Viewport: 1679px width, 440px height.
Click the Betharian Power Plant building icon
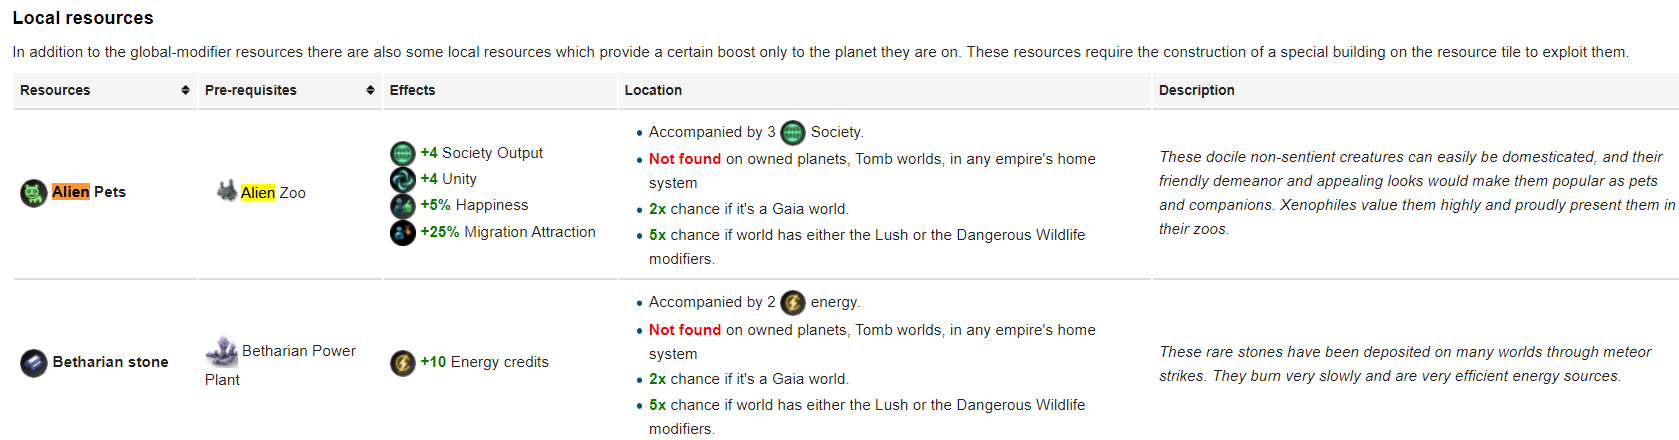tap(221, 351)
